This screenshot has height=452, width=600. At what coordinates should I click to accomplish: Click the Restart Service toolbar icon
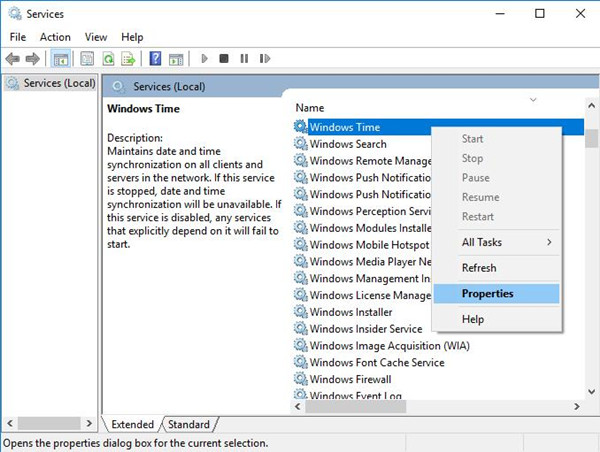click(265, 59)
